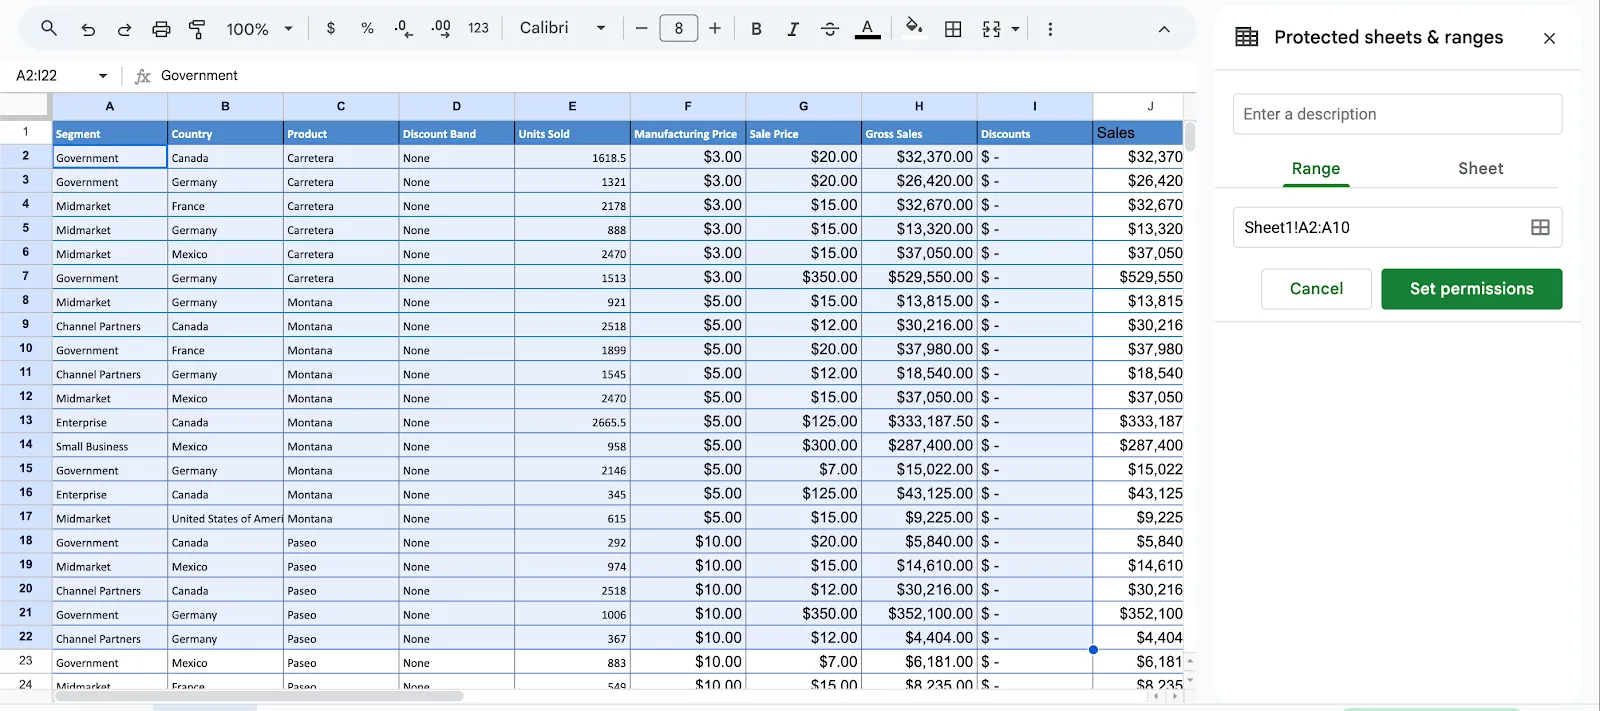Close the Protected sheets & ranges panel
This screenshot has height=711, width=1600.
point(1549,38)
